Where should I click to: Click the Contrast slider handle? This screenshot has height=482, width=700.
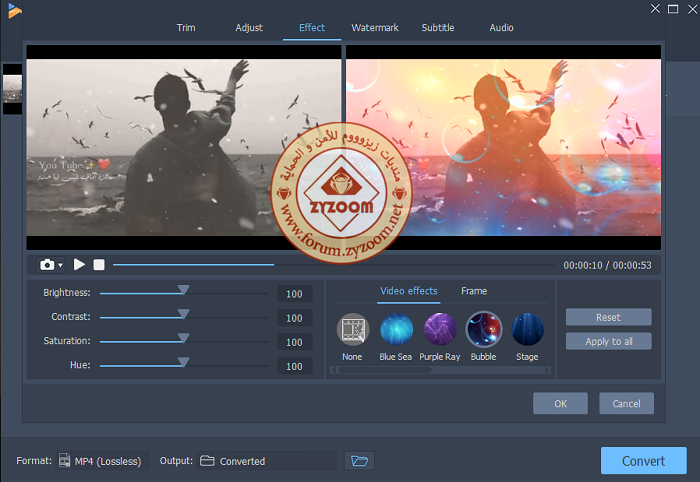pos(183,314)
